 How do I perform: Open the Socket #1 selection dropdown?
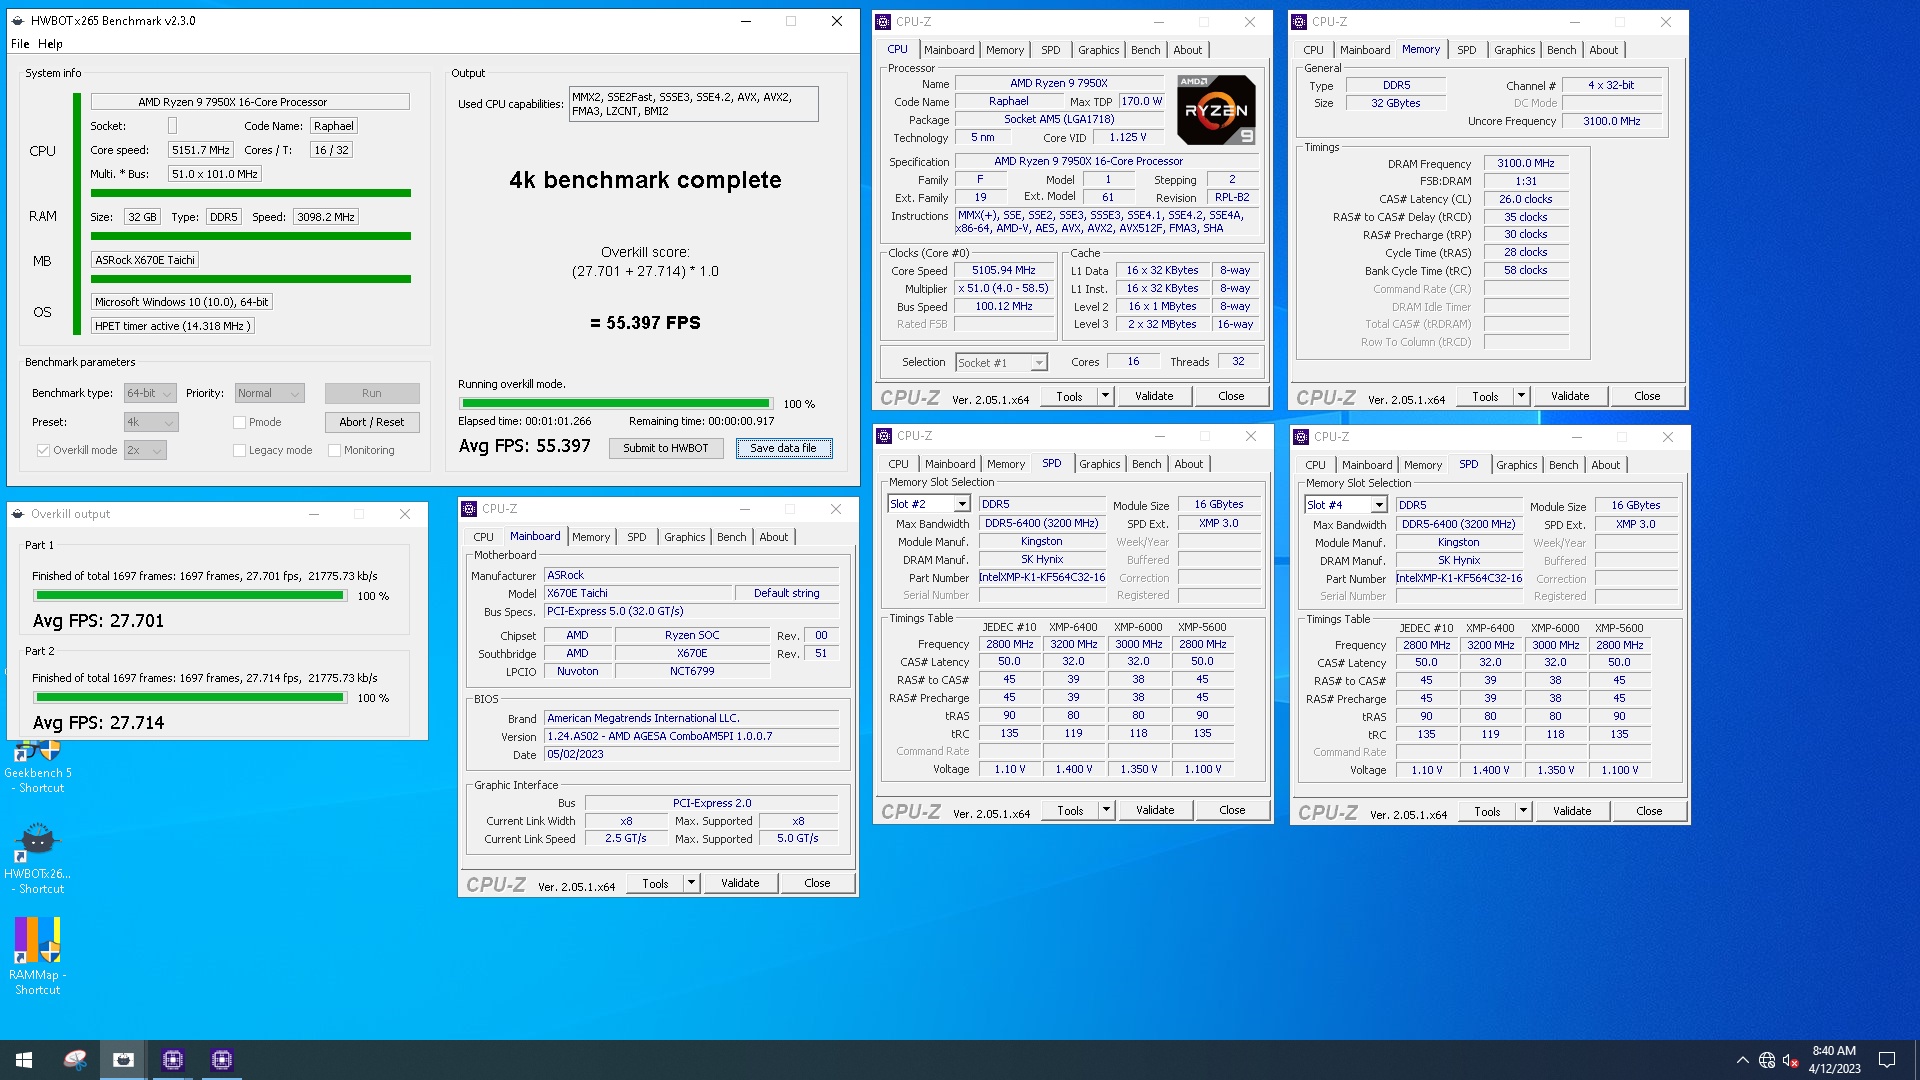pos(1001,363)
